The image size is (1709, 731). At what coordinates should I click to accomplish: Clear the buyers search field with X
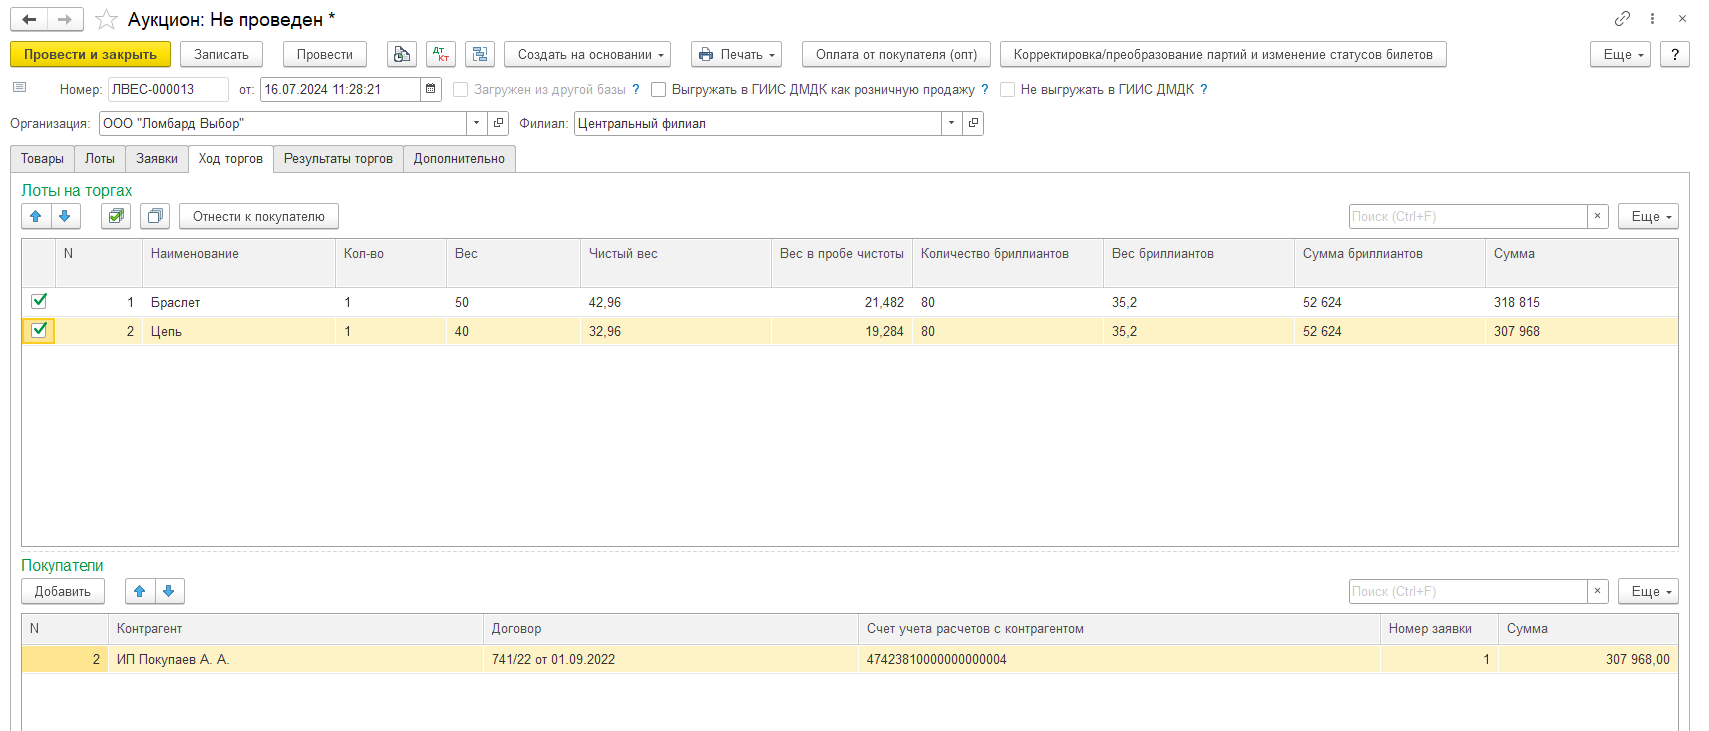point(1597,591)
